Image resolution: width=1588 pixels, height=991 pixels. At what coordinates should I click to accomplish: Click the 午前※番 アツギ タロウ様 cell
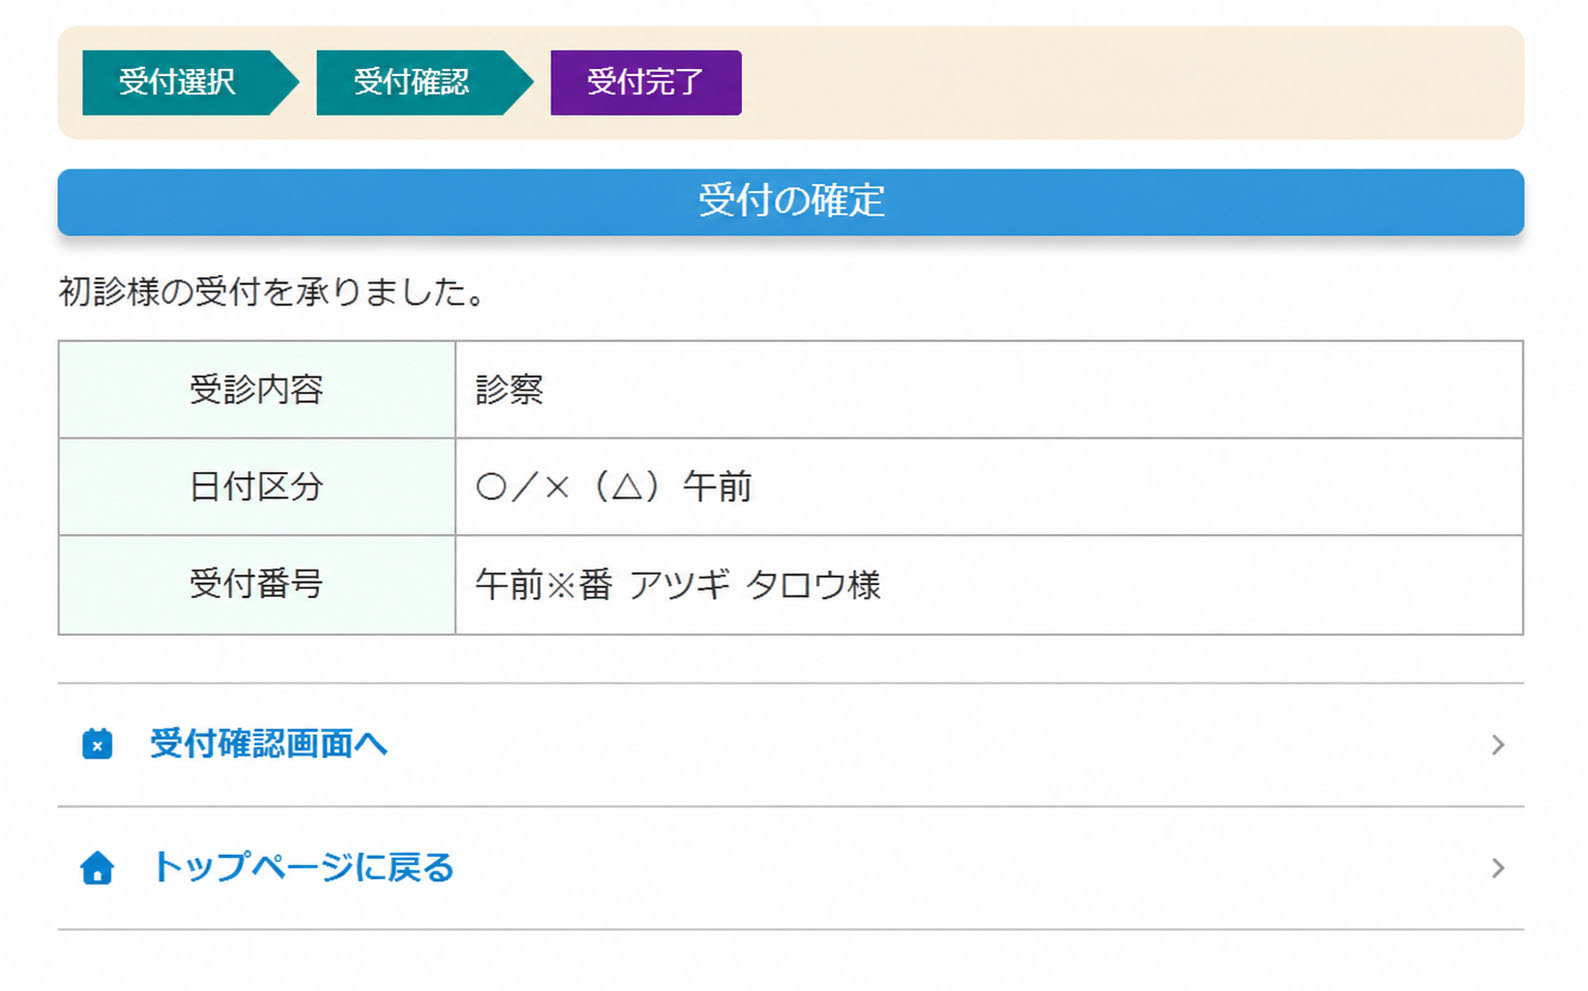pos(989,584)
